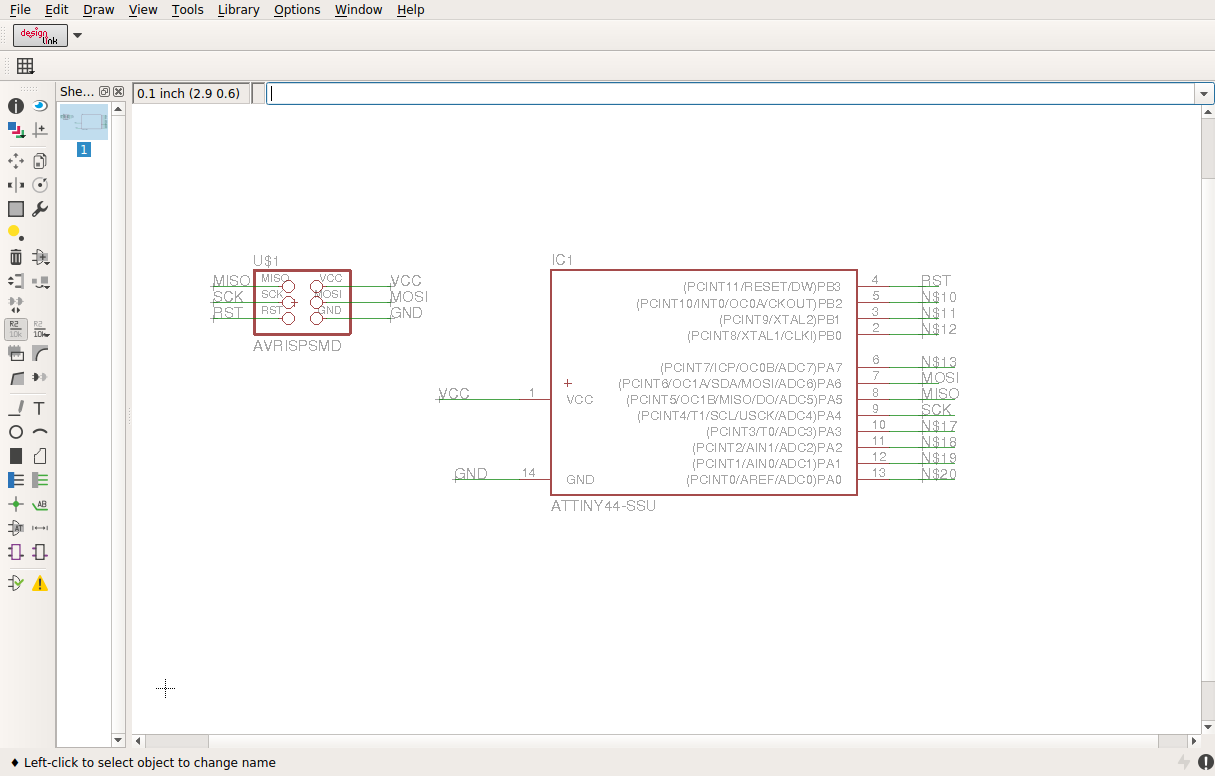This screenshot has height=776, width=1215.
Task: Open the Tools menu
Action: 187,9
